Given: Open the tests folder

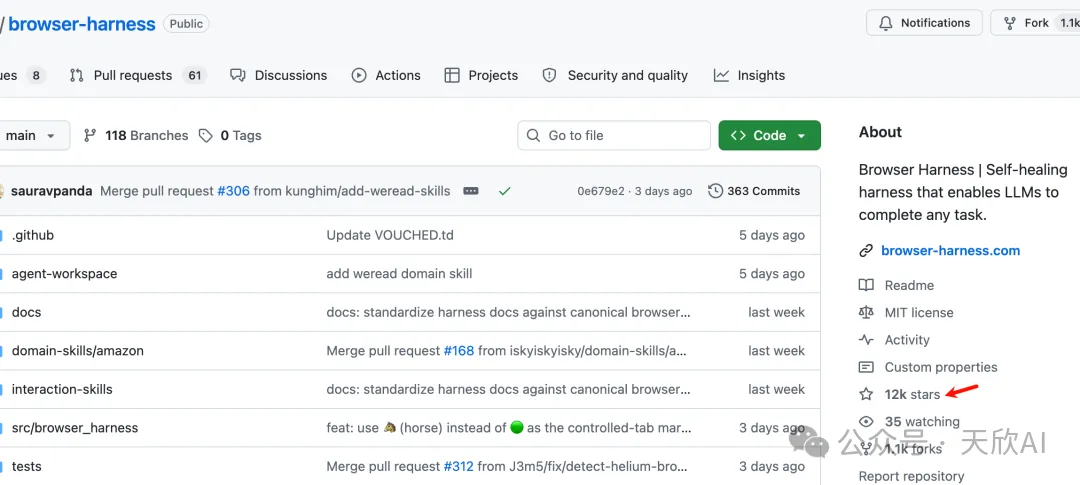Looking at the screenshot, I should 26,466.
